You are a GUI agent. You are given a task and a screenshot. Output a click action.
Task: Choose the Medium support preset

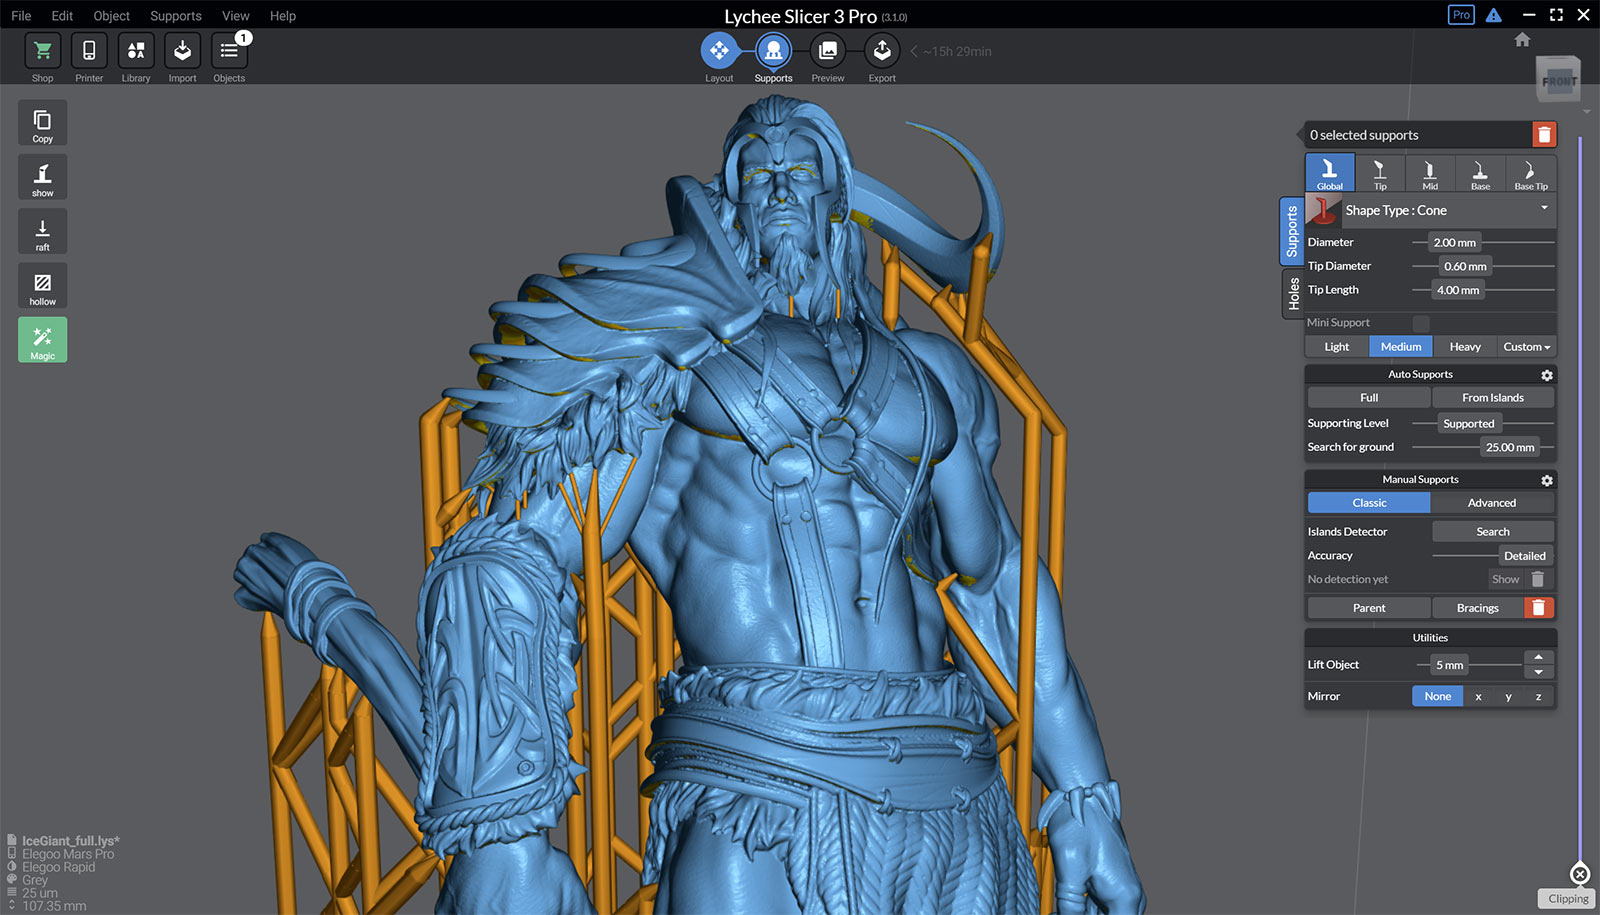pyautogui.click(x=1401, y=347)
